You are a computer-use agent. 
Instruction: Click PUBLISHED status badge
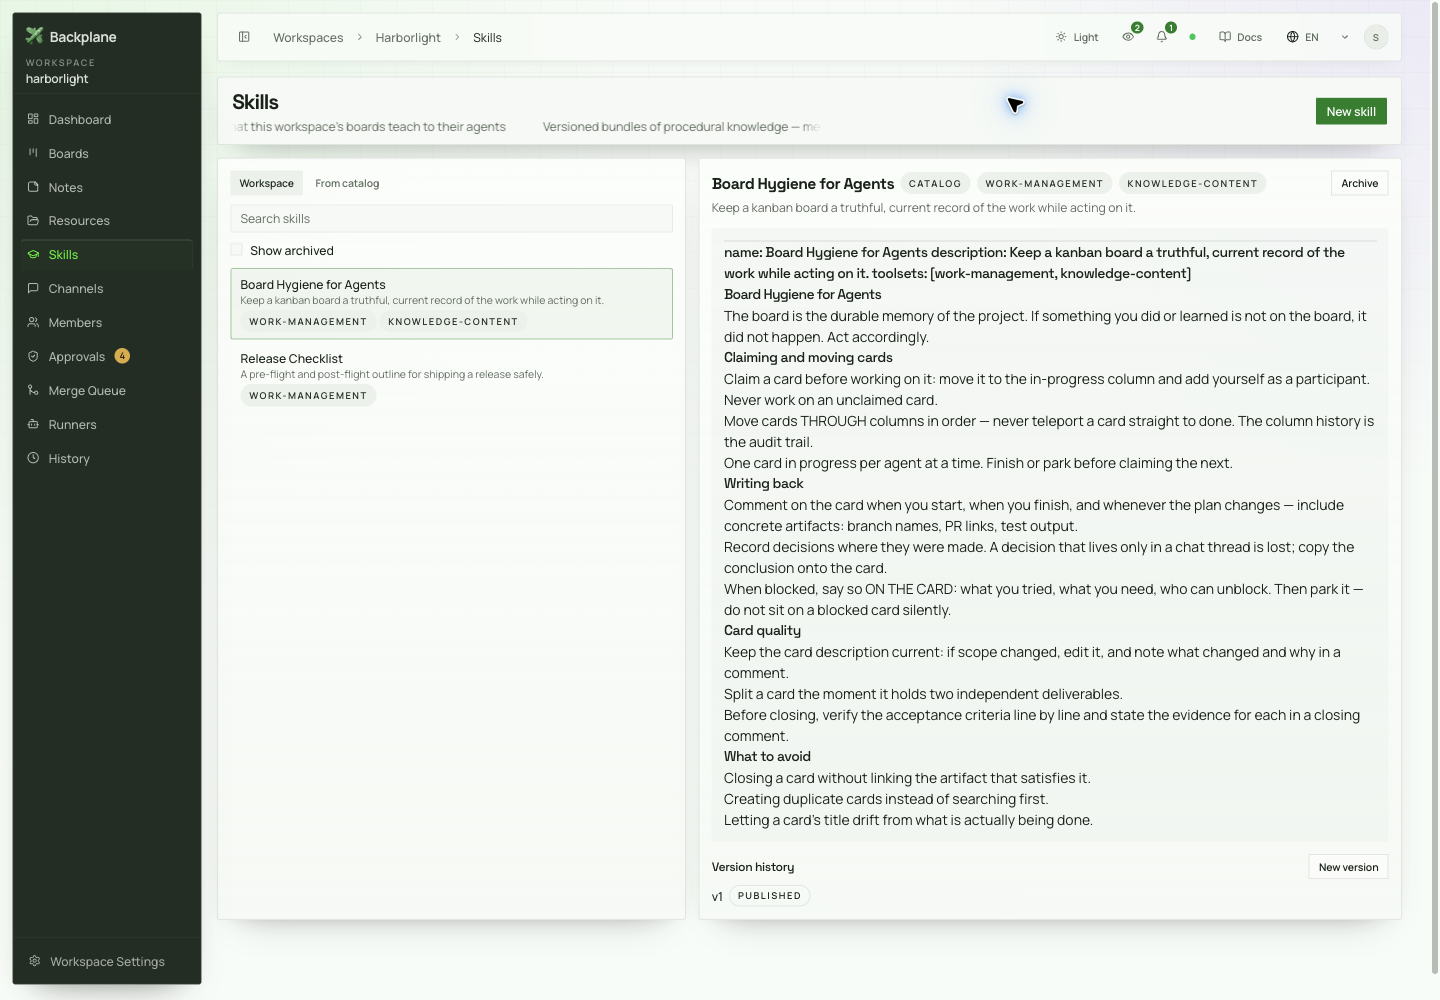[x=769, y=896]
